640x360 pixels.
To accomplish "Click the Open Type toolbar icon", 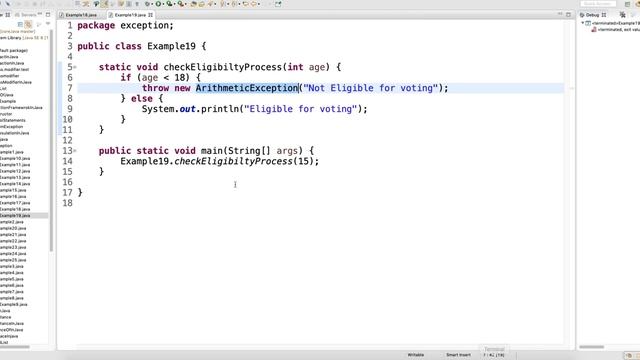I will (x=193, y=4).
